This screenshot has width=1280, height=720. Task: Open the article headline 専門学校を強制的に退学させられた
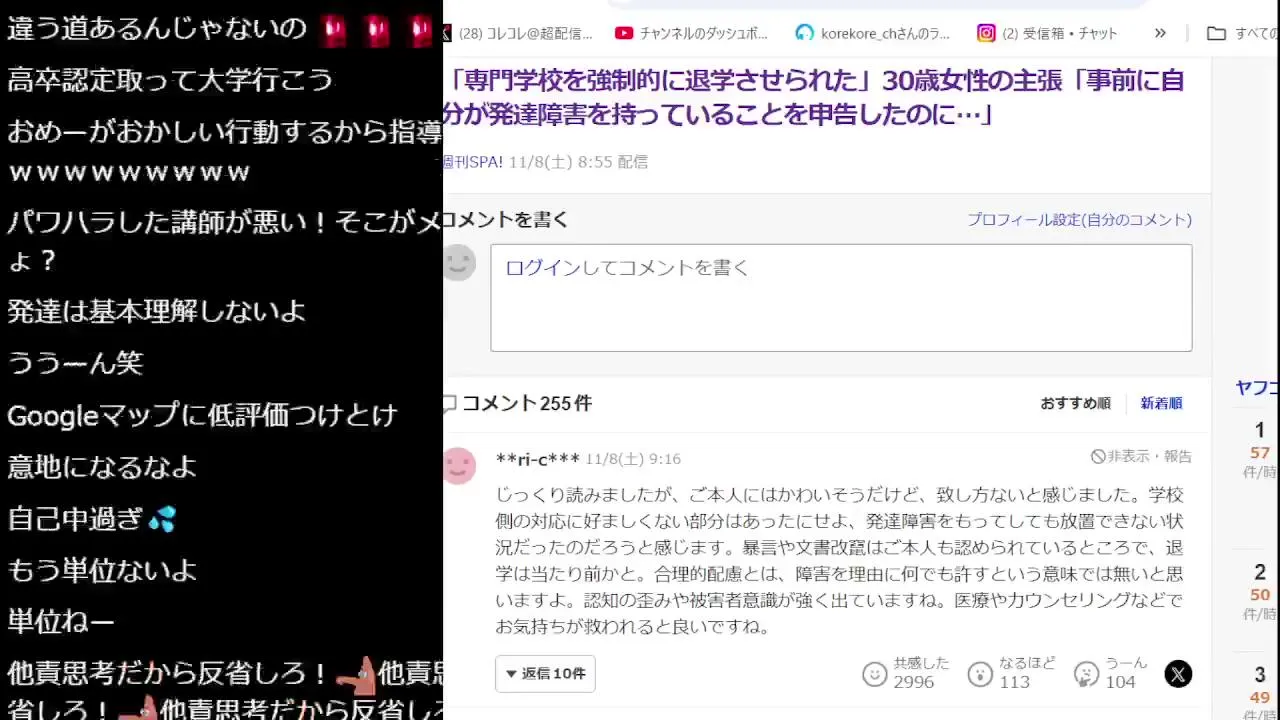coord(813,97)
